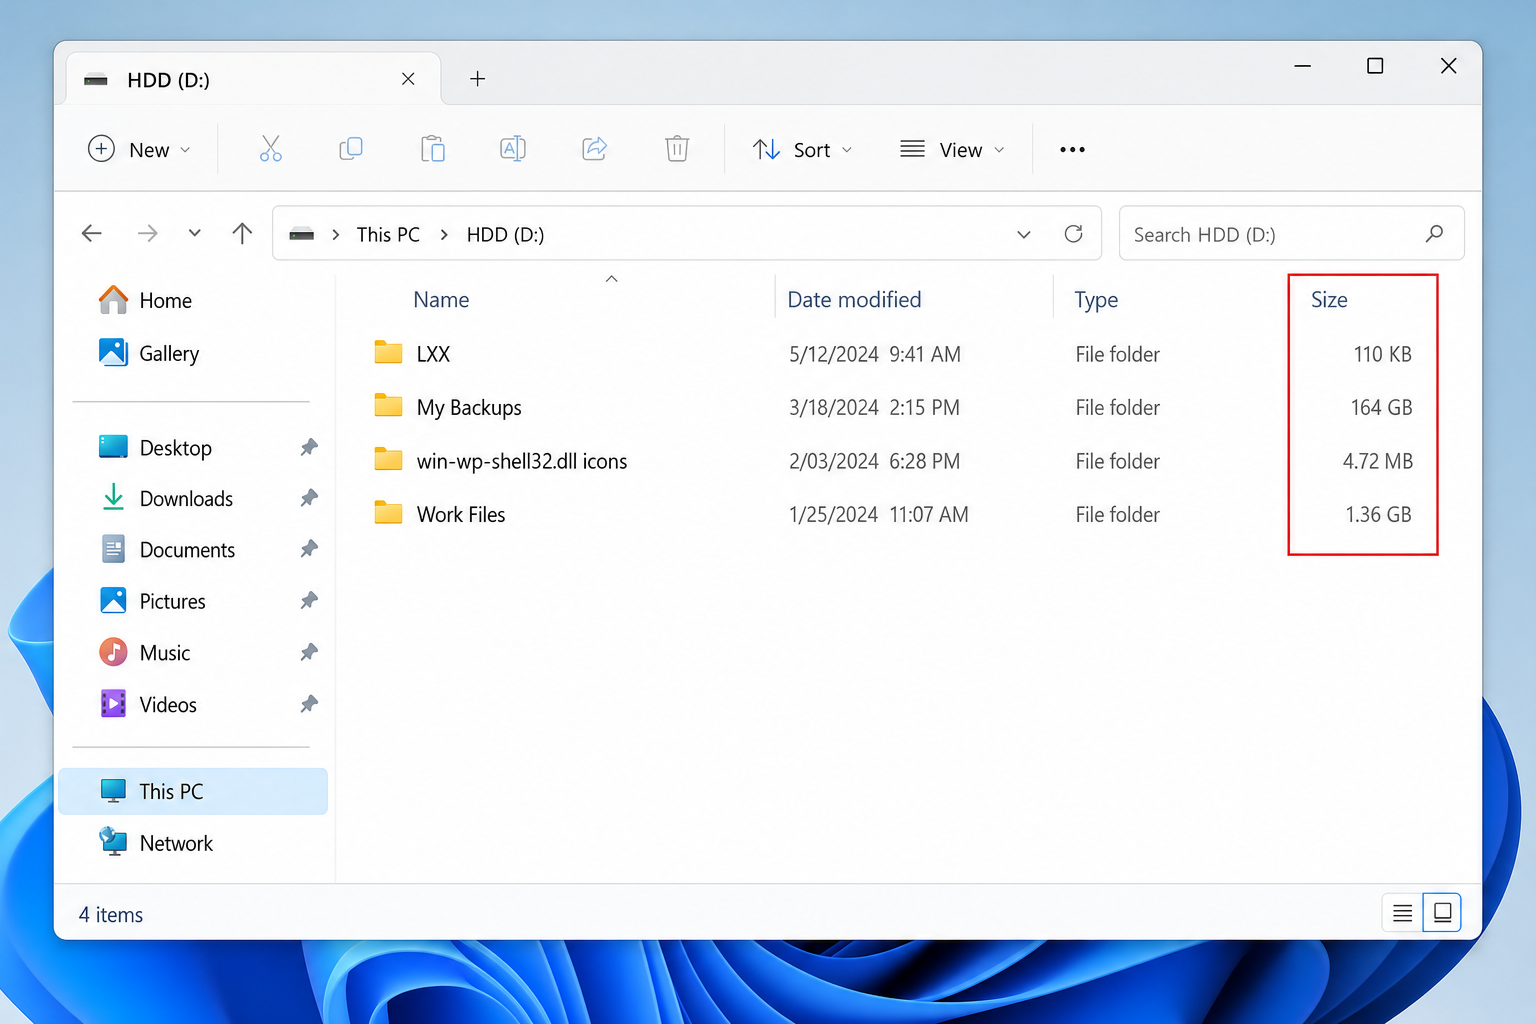Close the HDD (D:) tab
Image resolution: width=1536 pixels, height=1024 pixels.
tap(408, 79)
